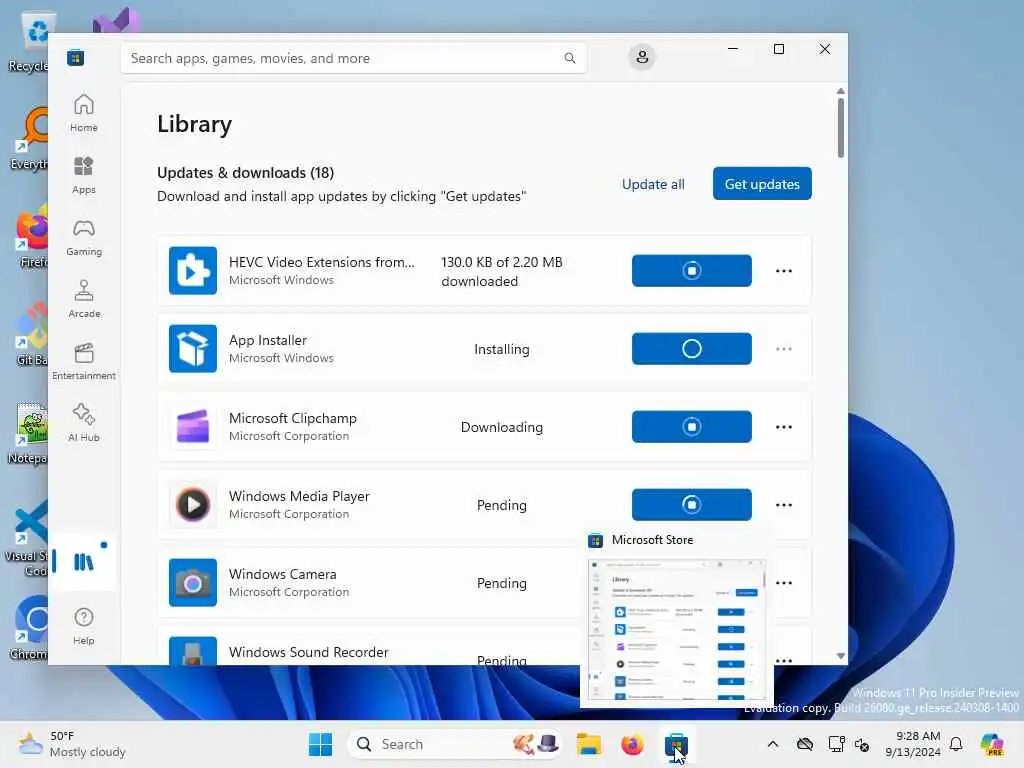
Task: Expand the system tray hidden icons chevron
Action: [773, 744]
